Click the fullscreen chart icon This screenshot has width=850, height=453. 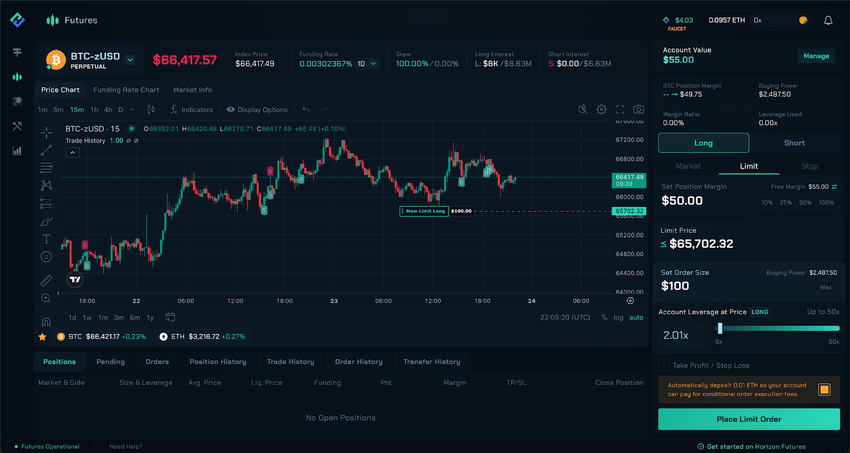tap(620, 109)
